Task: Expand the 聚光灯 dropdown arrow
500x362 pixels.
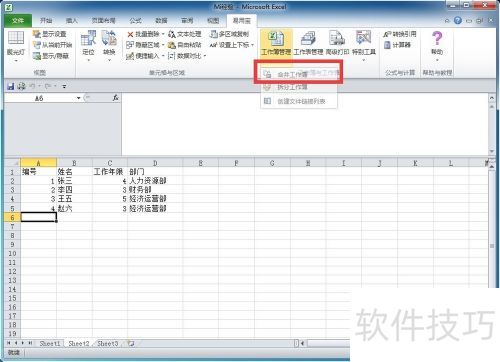Action: point(16,61)
